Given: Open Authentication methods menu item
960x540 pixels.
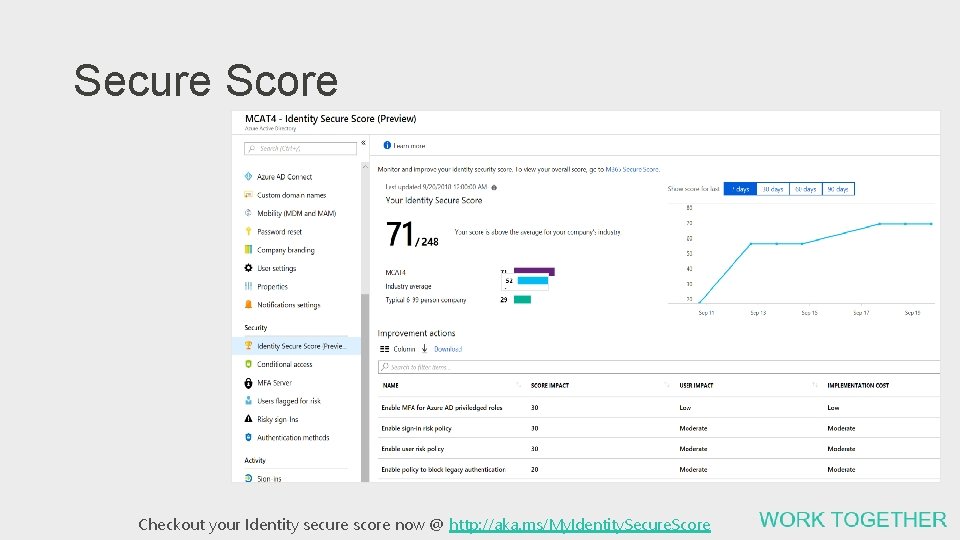Looking at the screenshot, I should pos(293,438).
